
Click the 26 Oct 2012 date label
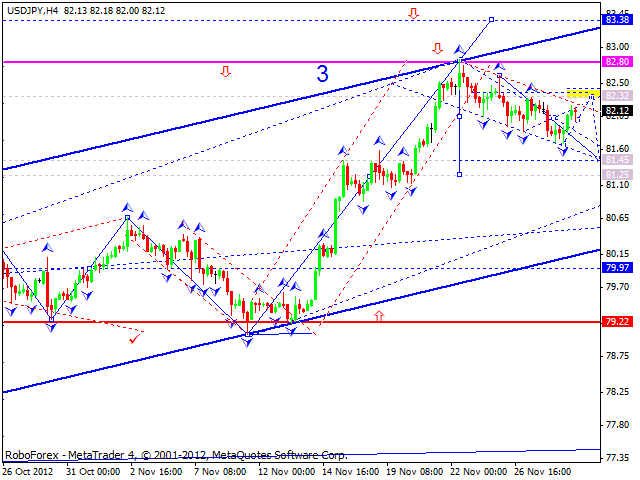point(28,472)
